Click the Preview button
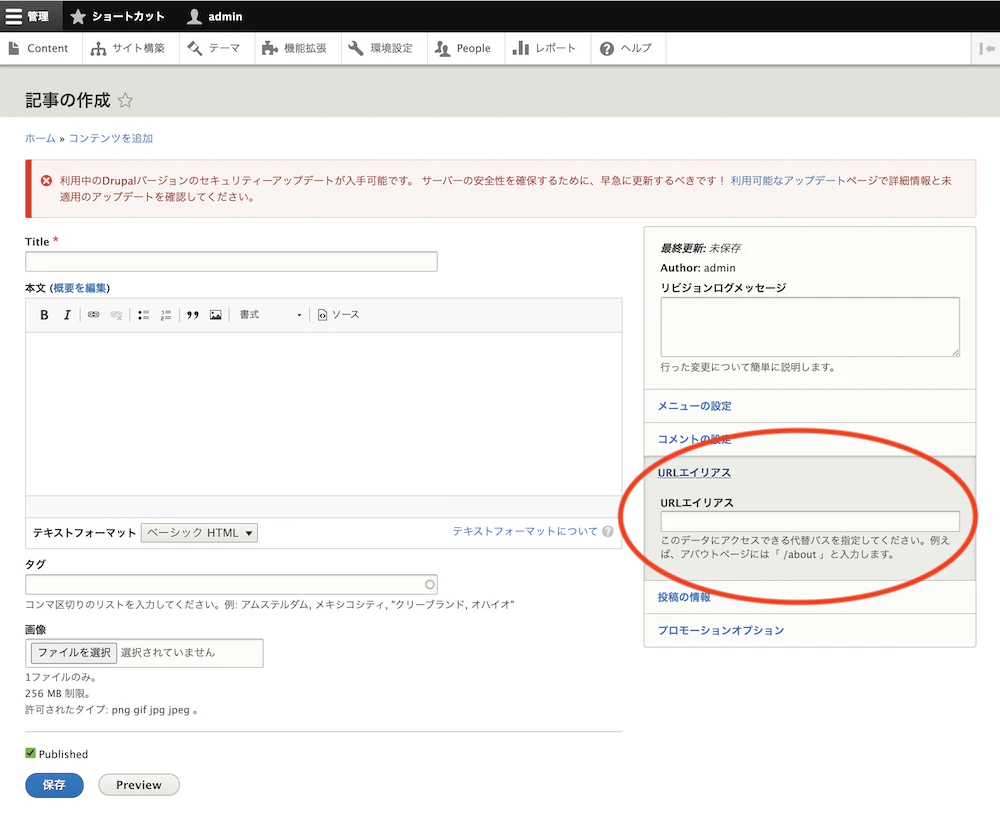Screen dimensions: 1000x820 (x=138, y=785)
